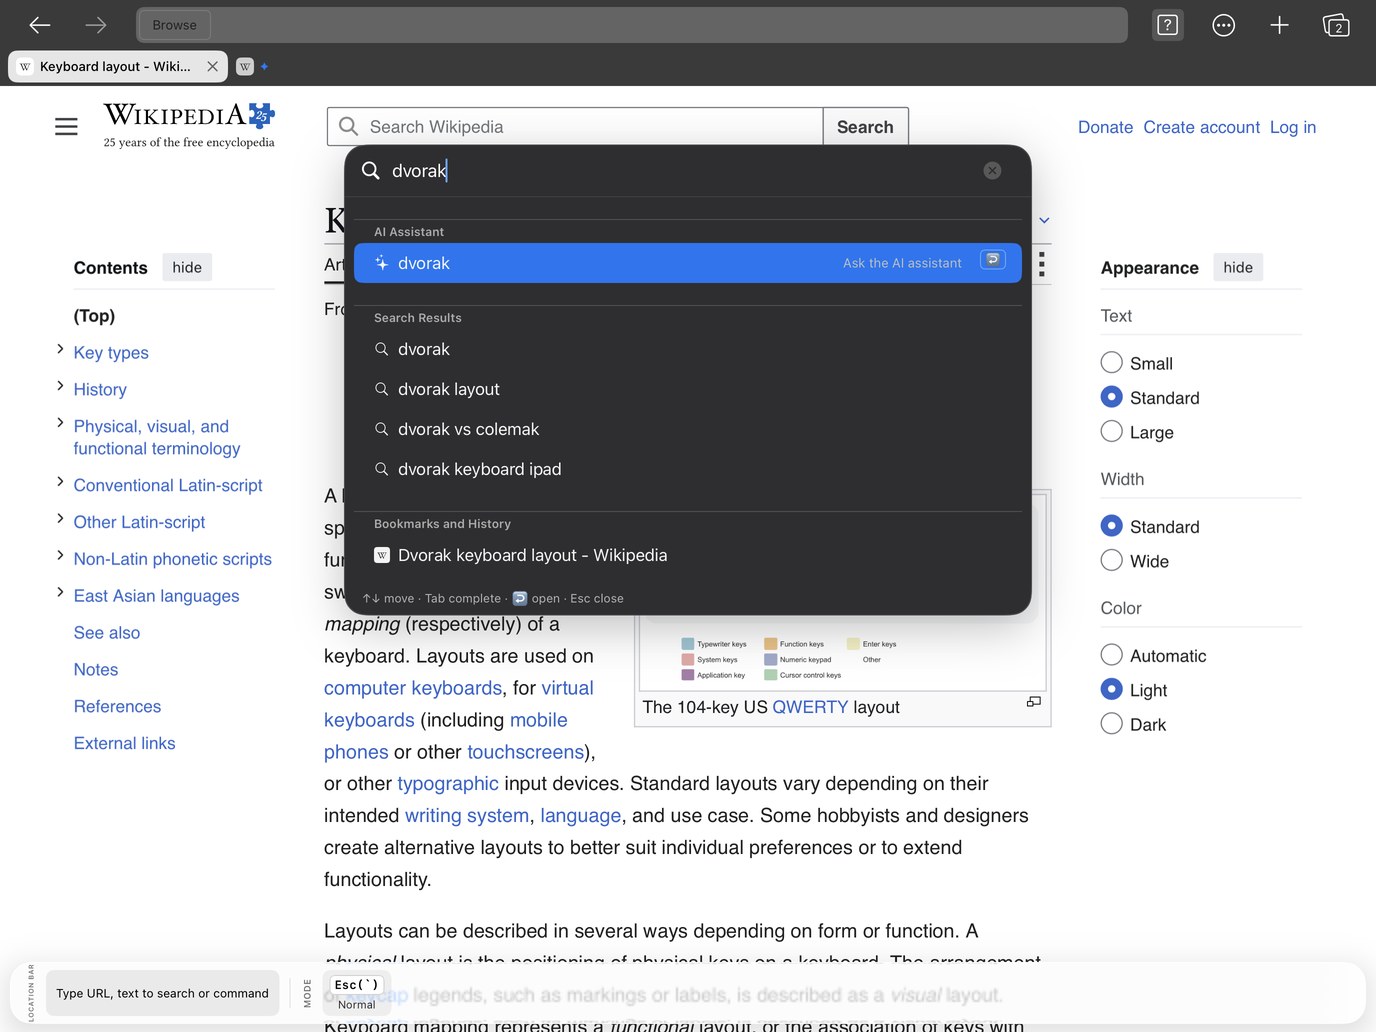The height and width of the screenshot is (1032, 1376).
Task: Choose the 'dvorak keyboard ipad' suggestion
Action: 688,469
